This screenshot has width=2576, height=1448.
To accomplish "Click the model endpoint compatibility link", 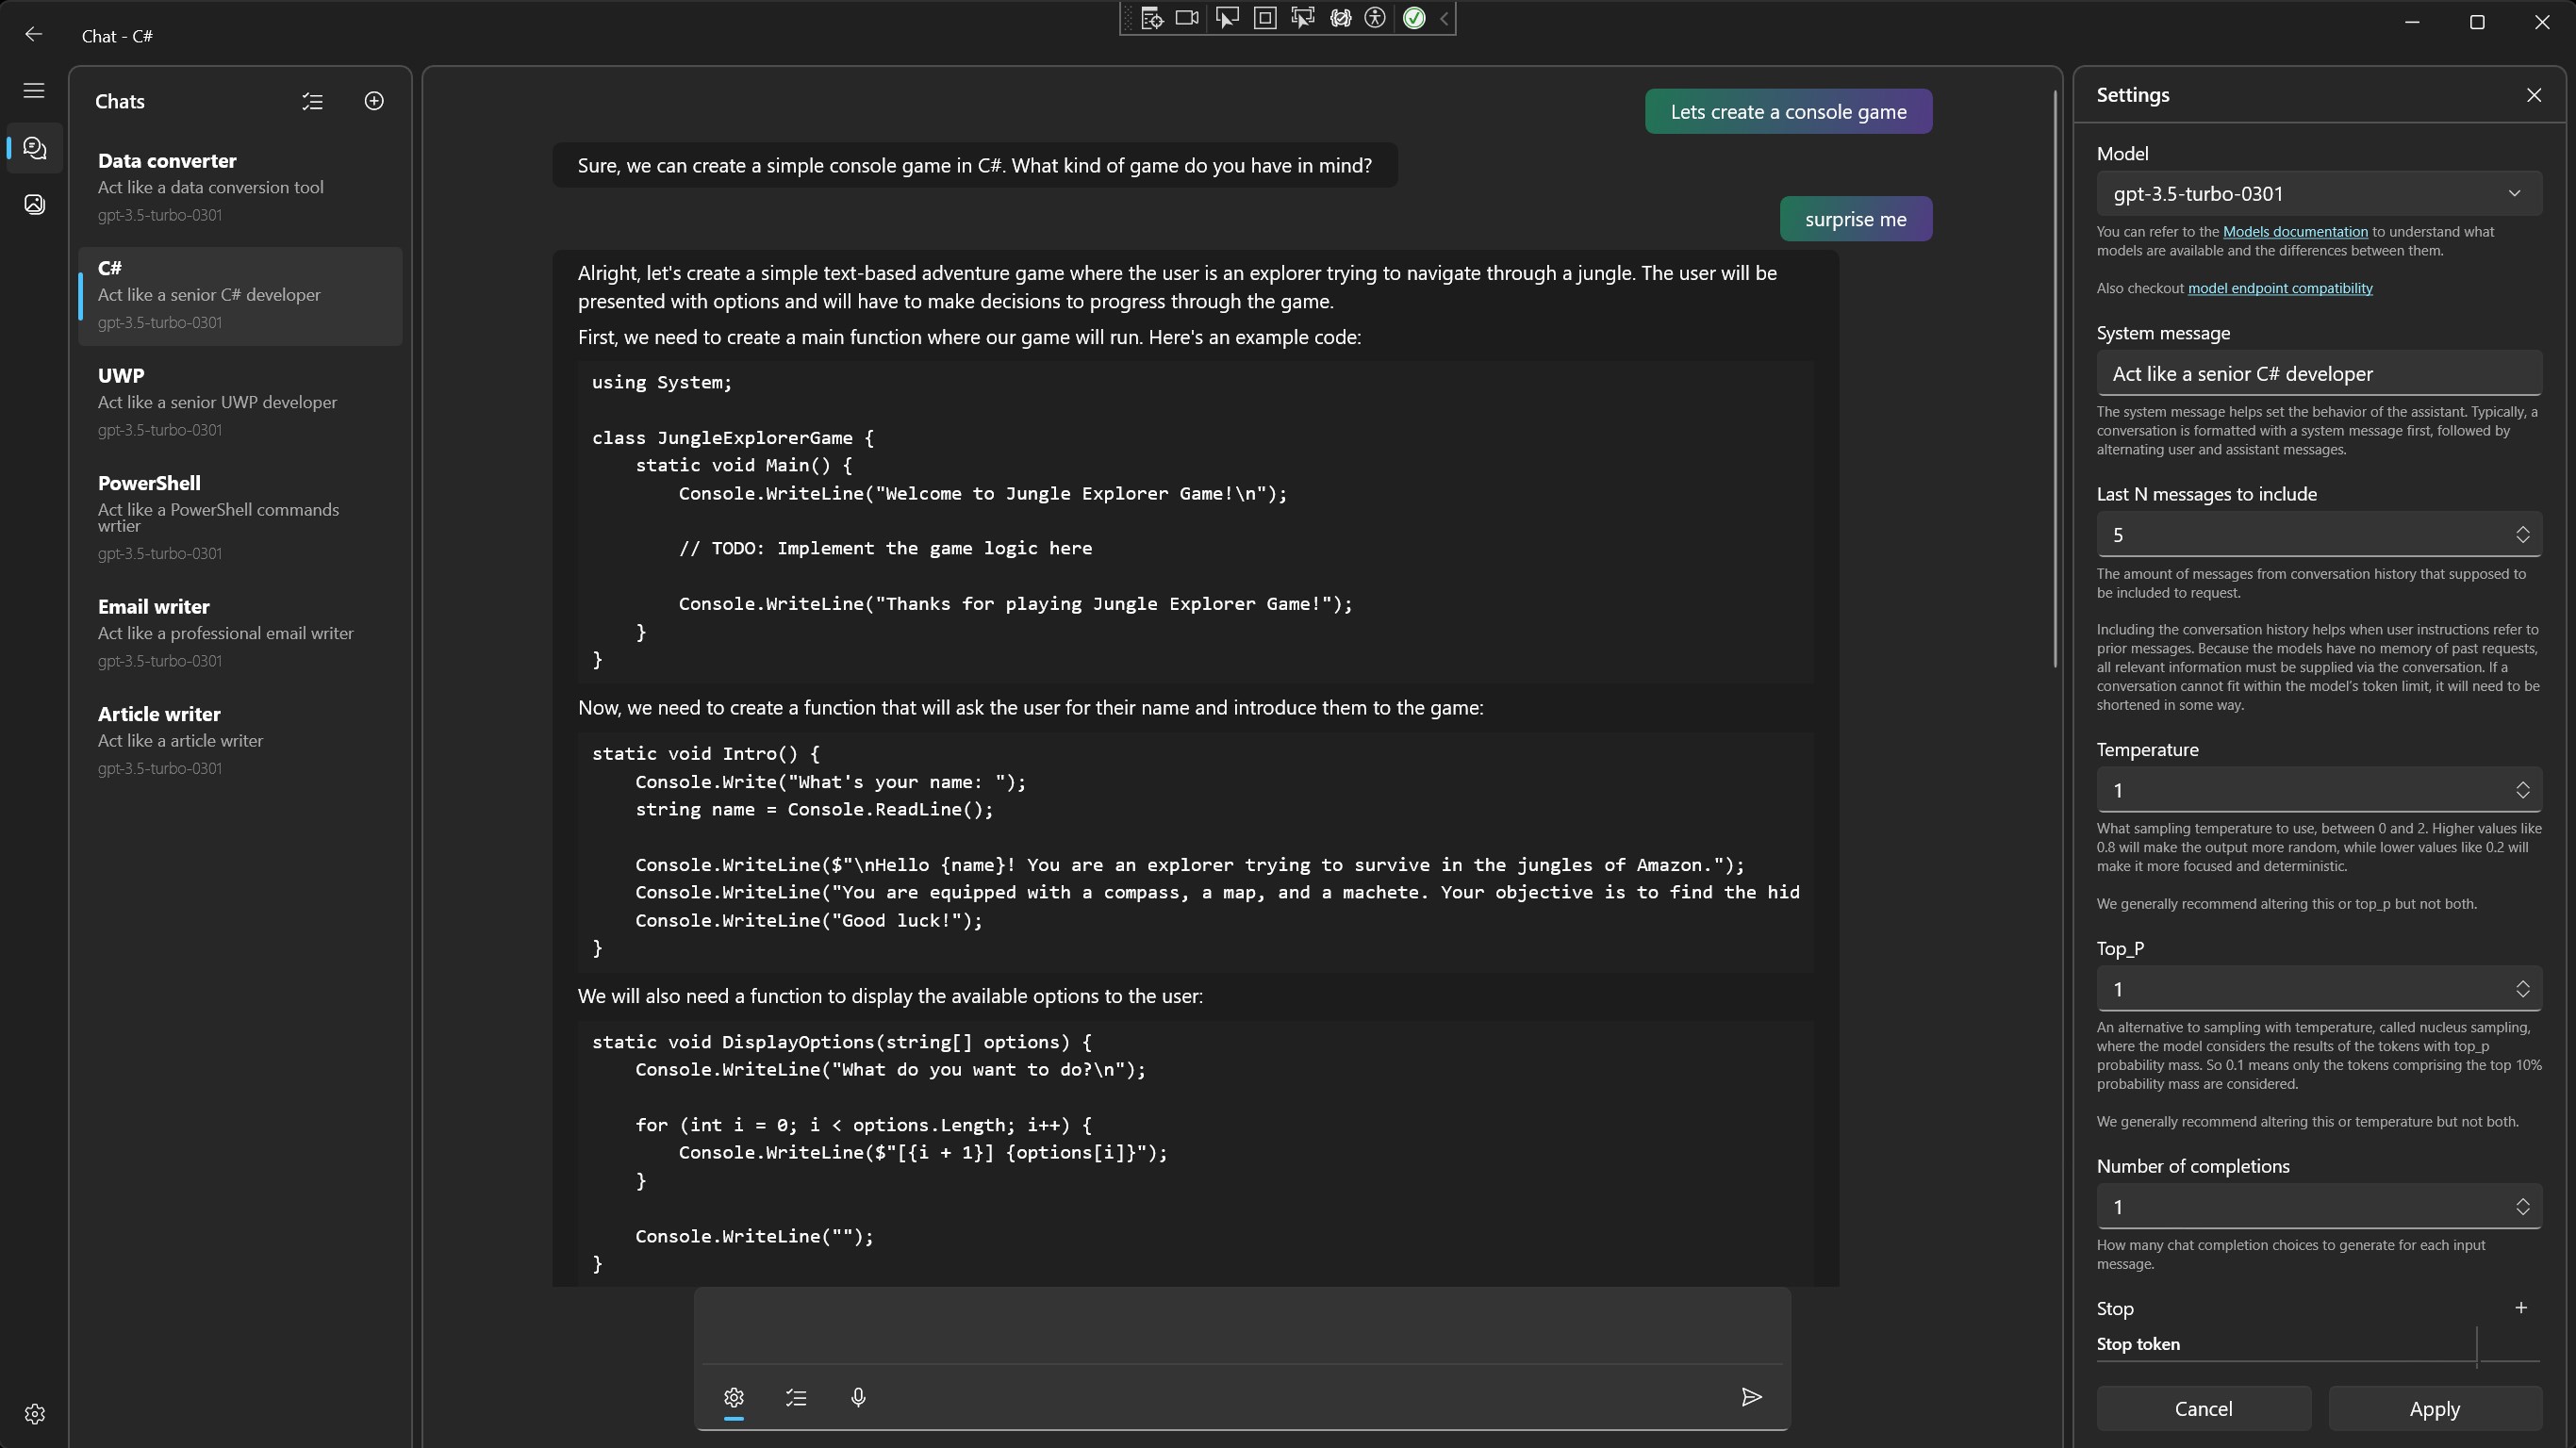I will (2279, 288).
